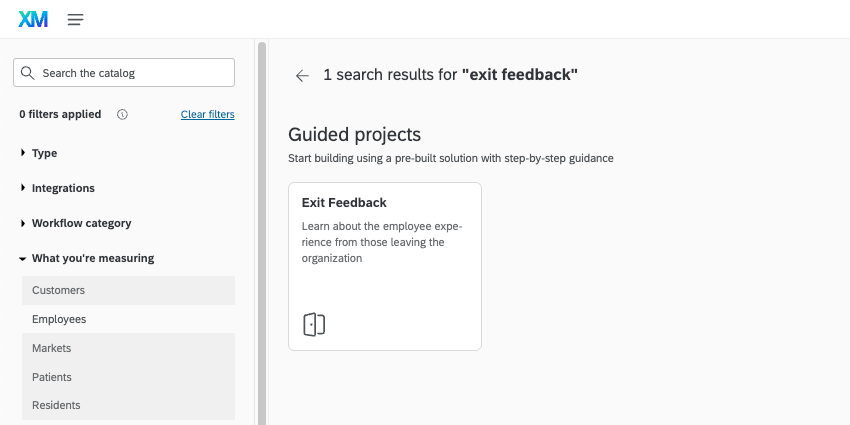Focus the Search the catalog field
The image size is (850, 425).
[135, 73]
